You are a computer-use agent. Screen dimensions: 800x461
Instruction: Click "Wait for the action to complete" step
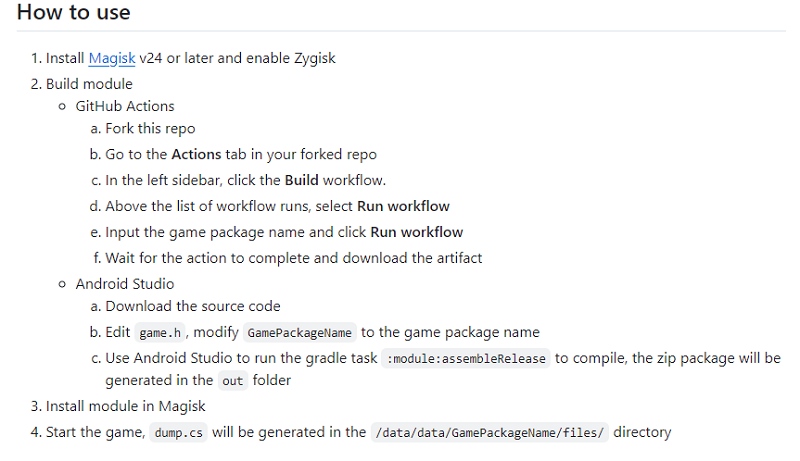click(x=293, y=258)
